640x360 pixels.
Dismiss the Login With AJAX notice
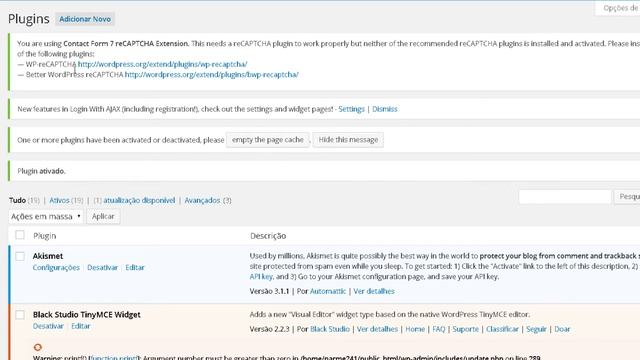coord(384,109)
